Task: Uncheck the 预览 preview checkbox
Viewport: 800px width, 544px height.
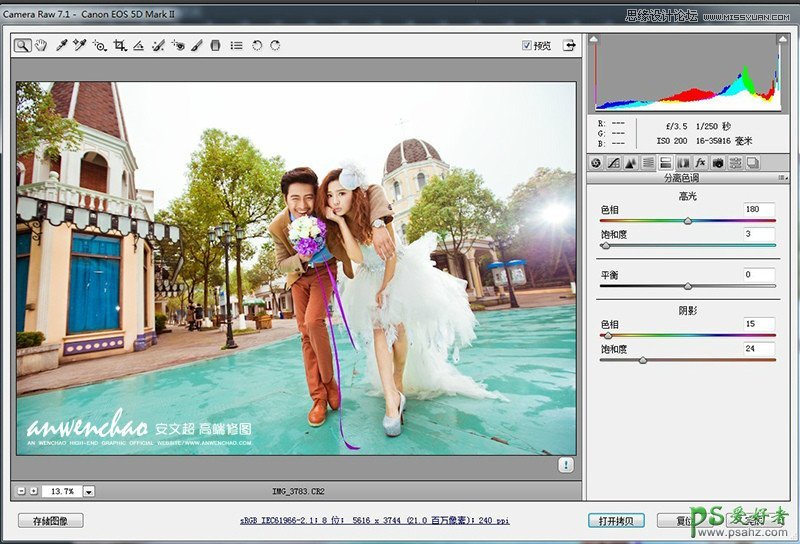Action: point(527,45)
